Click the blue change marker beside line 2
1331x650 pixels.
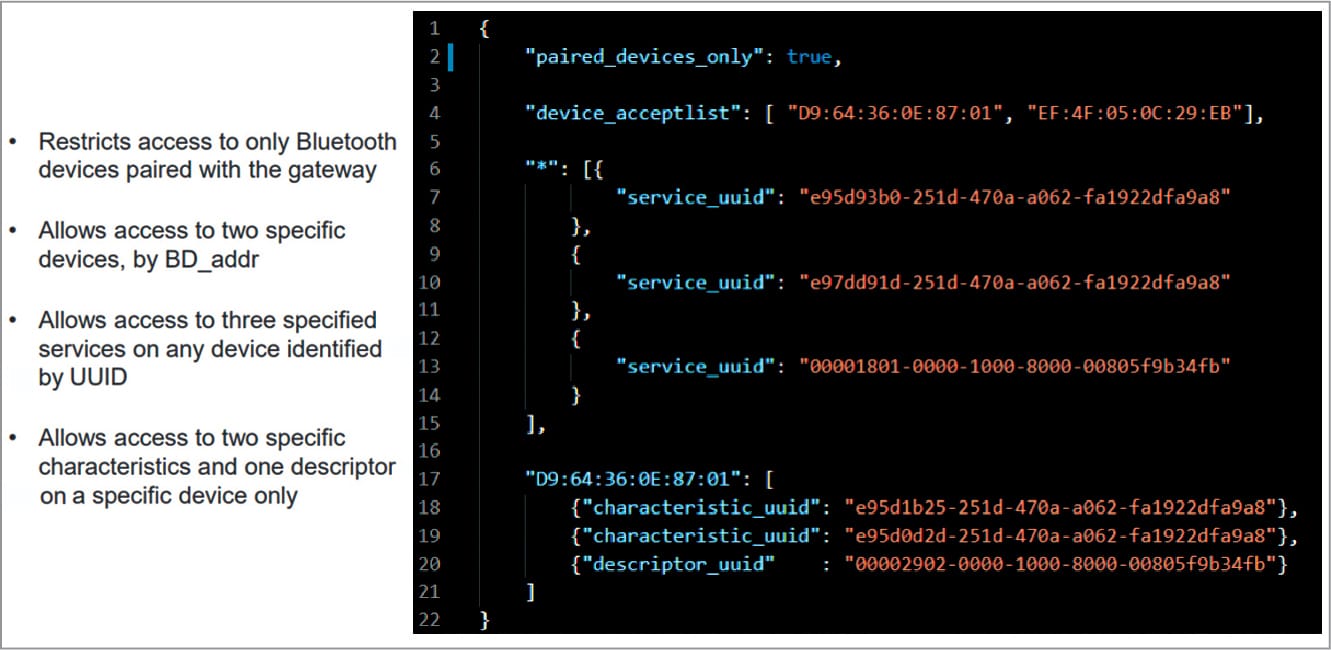click(451, 57)
